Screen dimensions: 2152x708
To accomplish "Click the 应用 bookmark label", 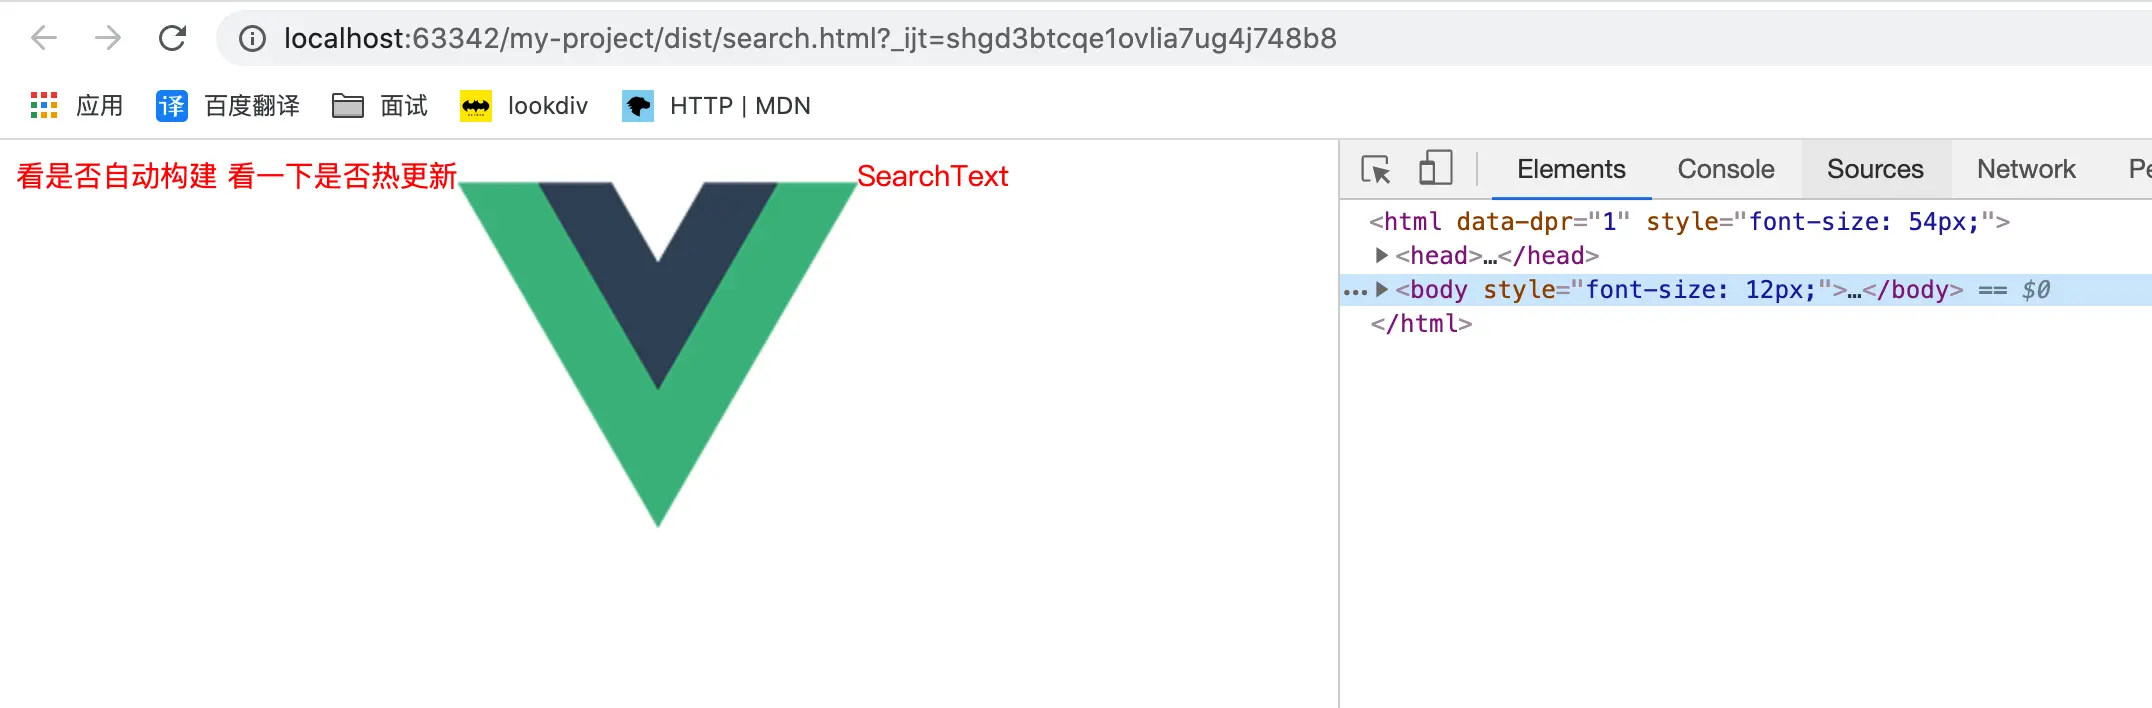I will pyautogui.click(x=100, y=105).
